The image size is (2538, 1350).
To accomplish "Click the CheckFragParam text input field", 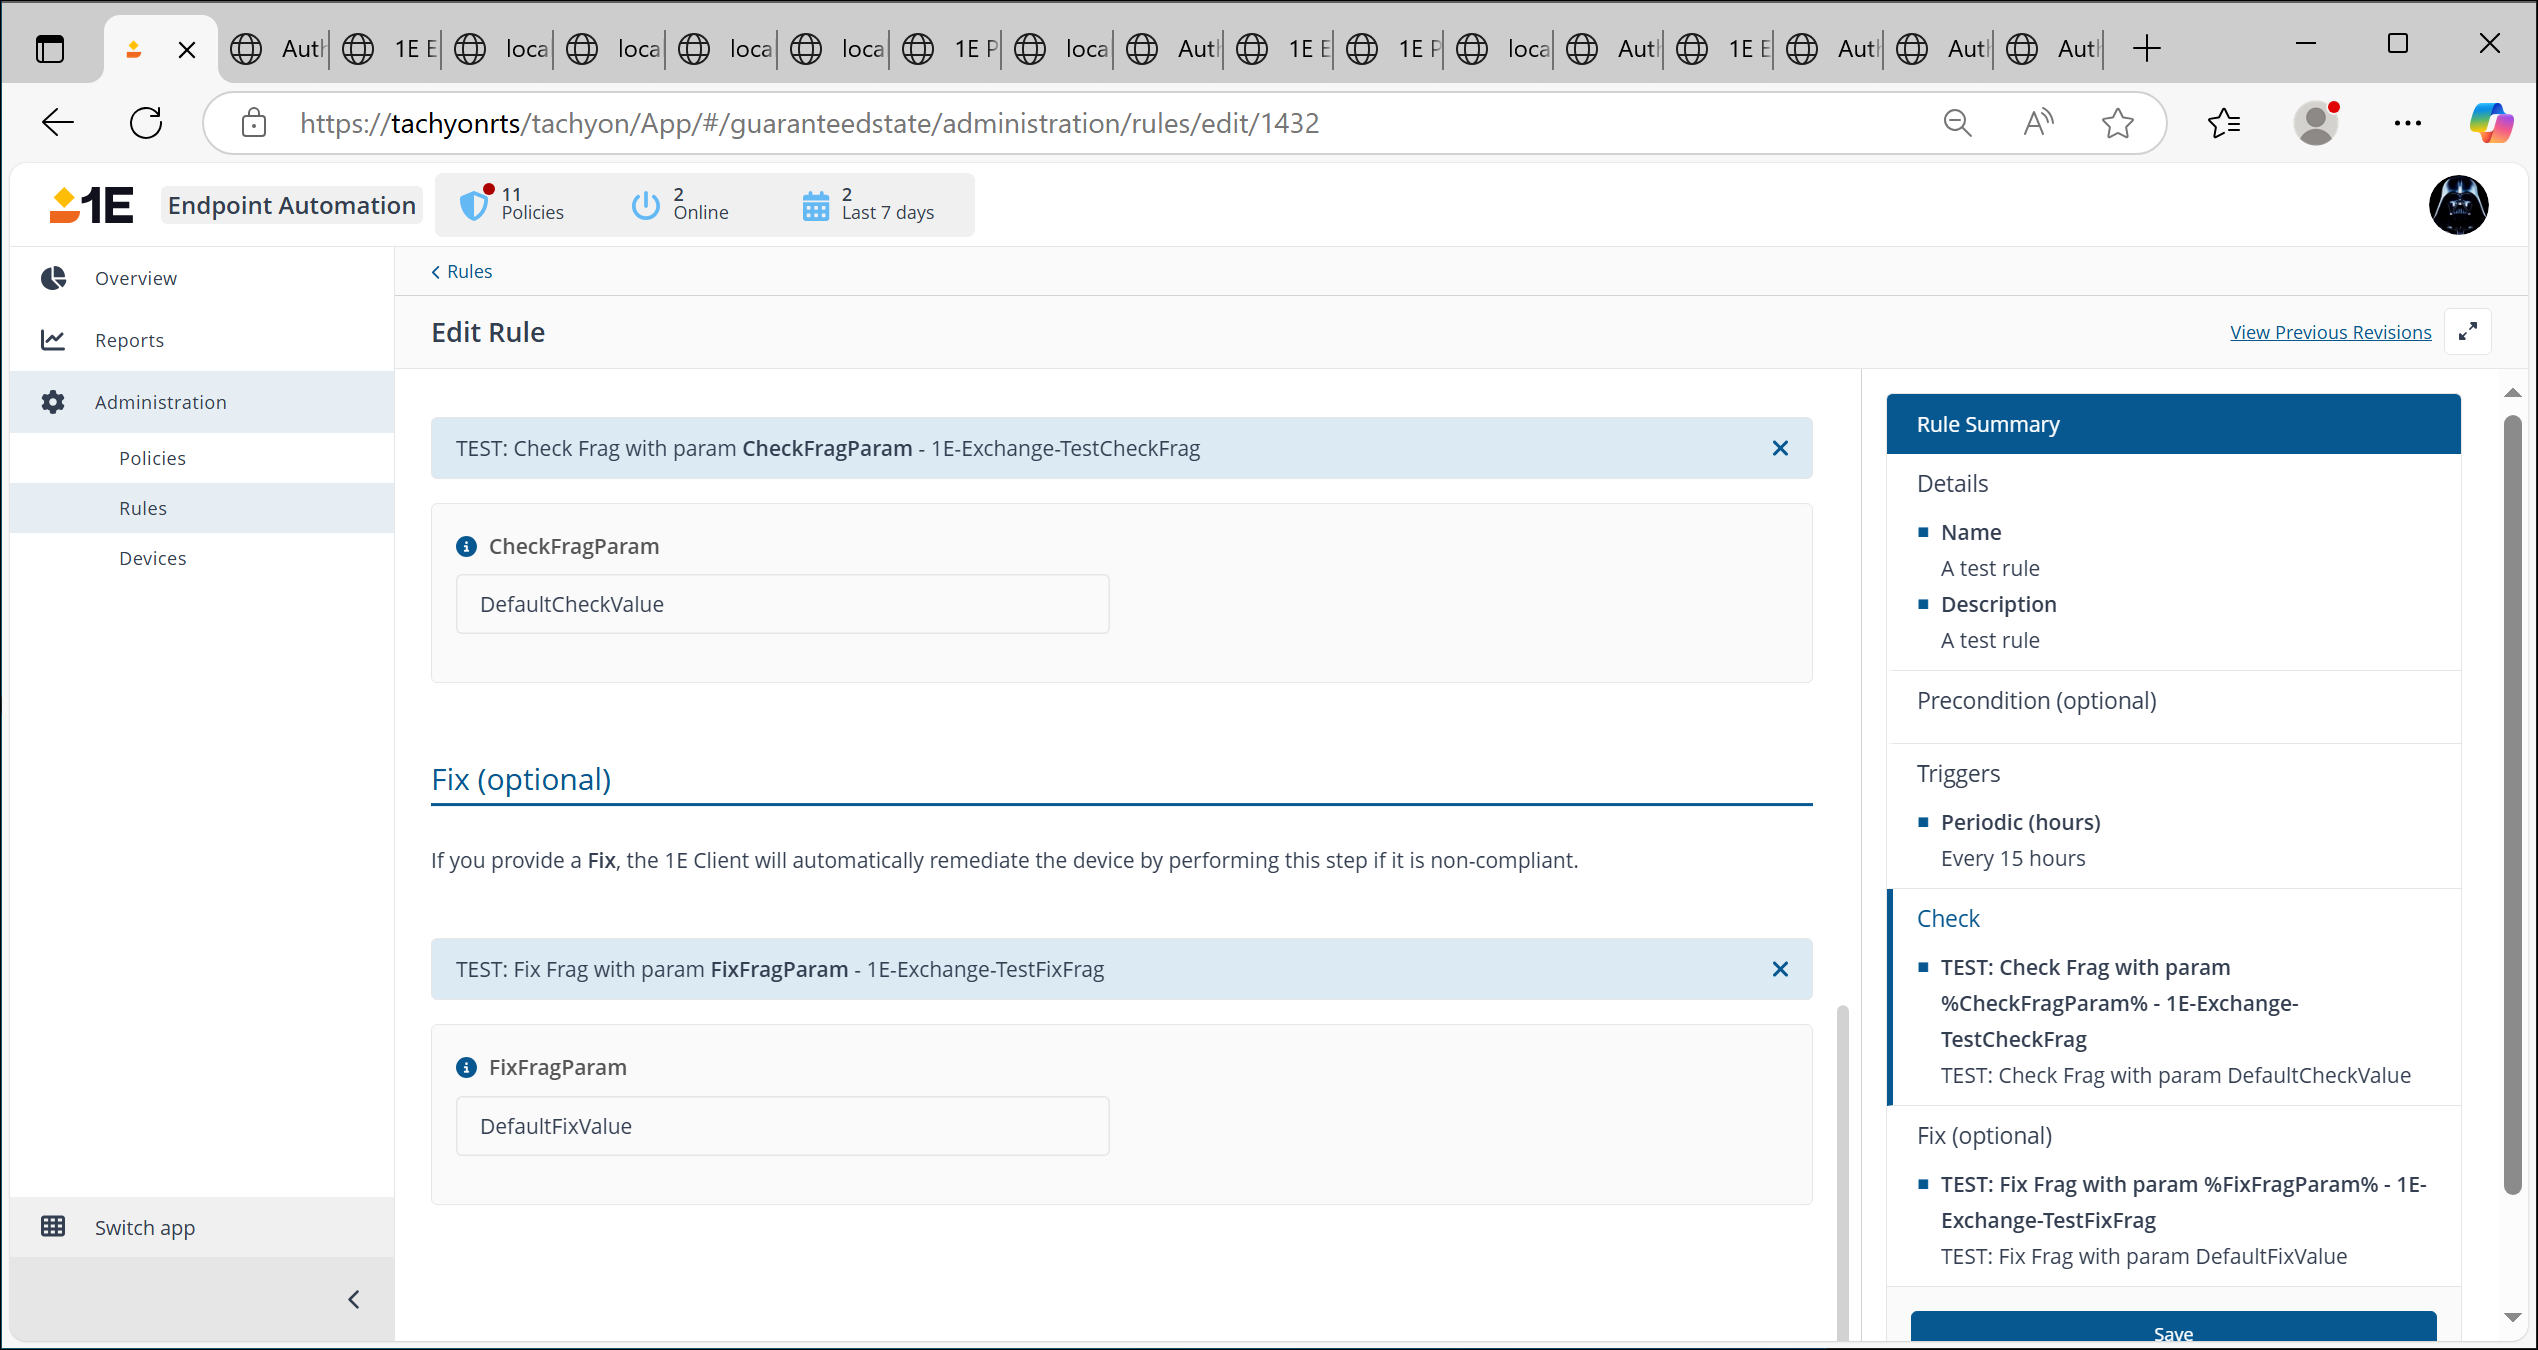I will (x=782, y=604).
